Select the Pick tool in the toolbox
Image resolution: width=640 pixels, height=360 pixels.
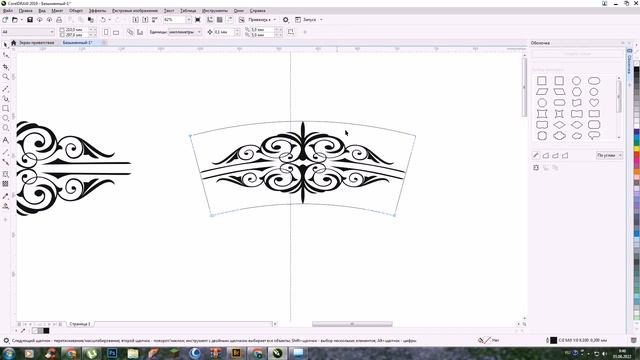click(5, 45)
